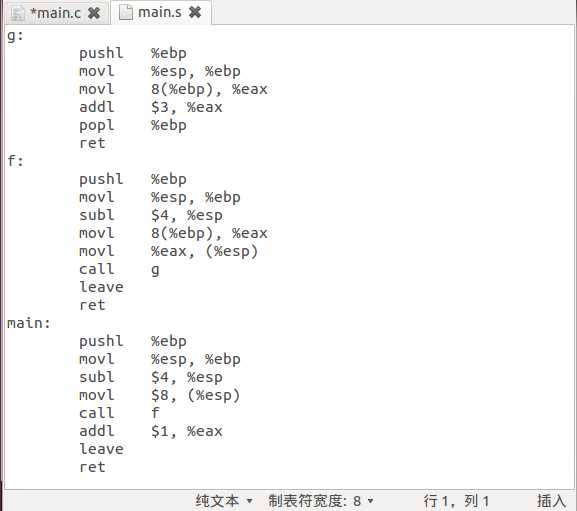Click pushl %ebp in function g
Viewport: 577px width, 511px height.
pyautogui.click(x=133, y=53)
